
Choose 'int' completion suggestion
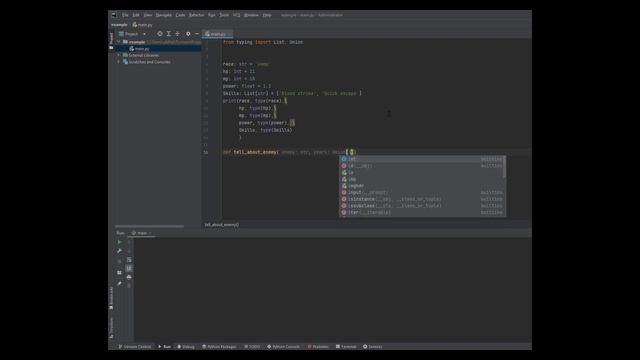[x=422, y=159]
